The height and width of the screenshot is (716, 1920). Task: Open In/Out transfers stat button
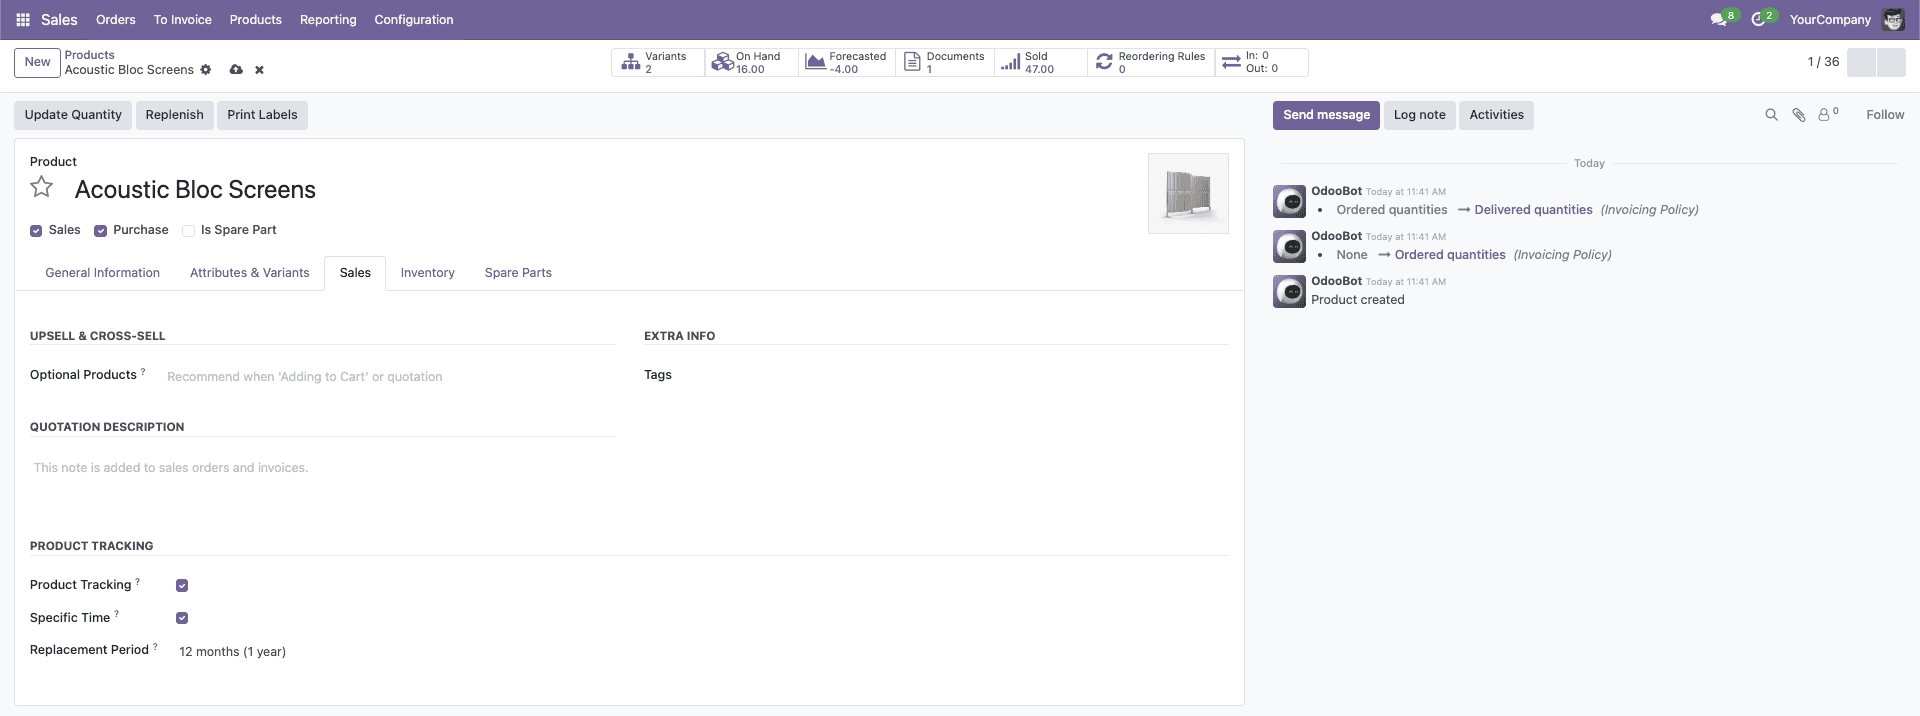click(1261, 62)
